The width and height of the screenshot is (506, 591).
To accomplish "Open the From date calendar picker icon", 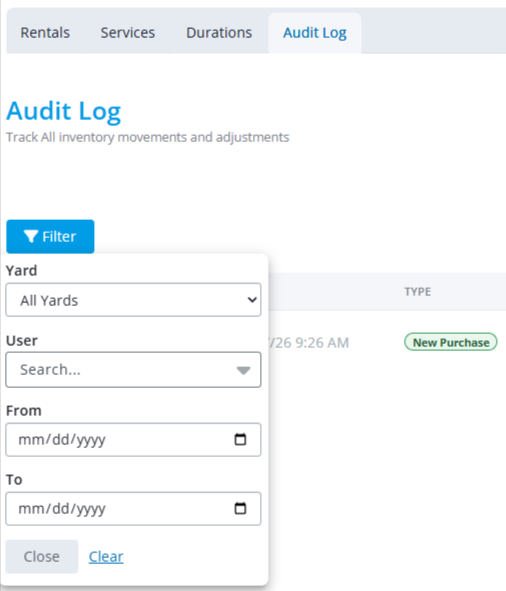I will click(x=240, y=439).
